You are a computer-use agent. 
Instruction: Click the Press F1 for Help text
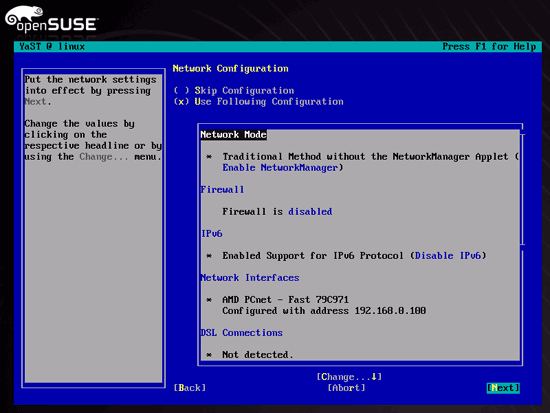pyautogui.click(x=489, y=47)
